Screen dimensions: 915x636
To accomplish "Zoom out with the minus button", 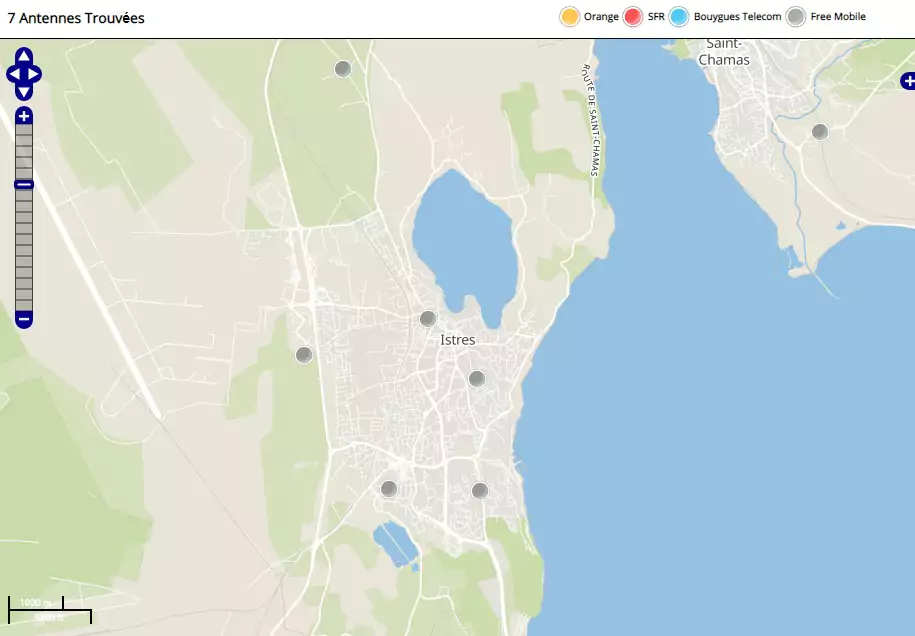I will point(24,320).
